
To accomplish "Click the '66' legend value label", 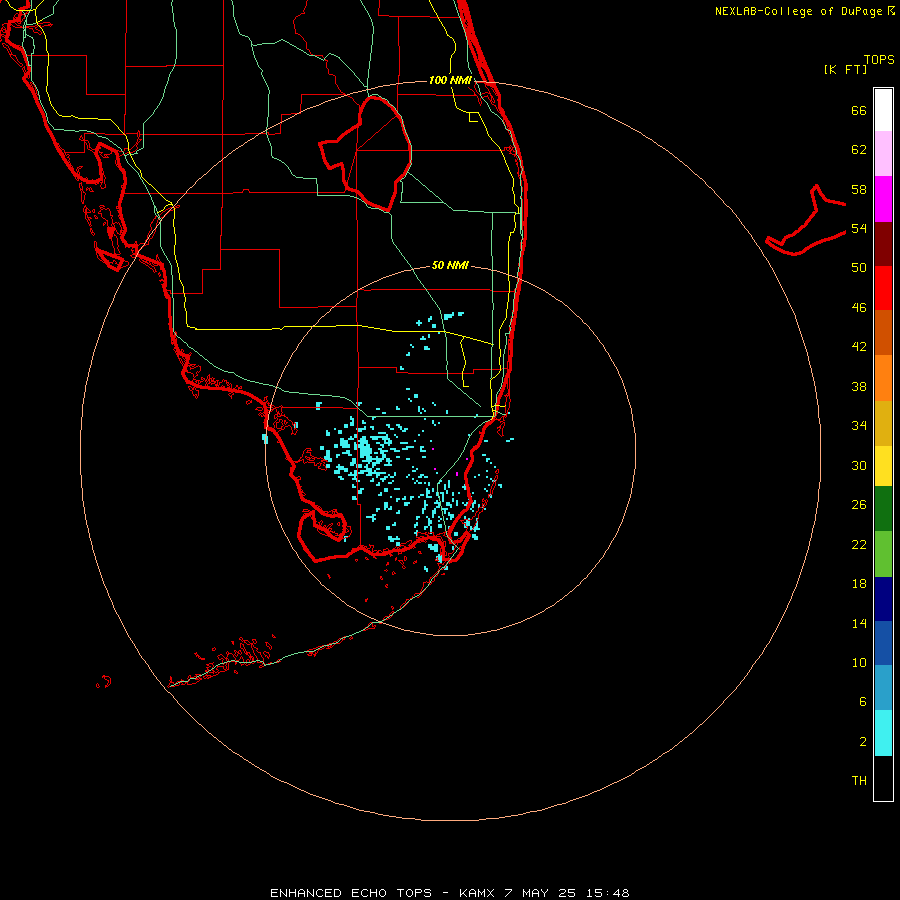I will [x=859, y=110].
